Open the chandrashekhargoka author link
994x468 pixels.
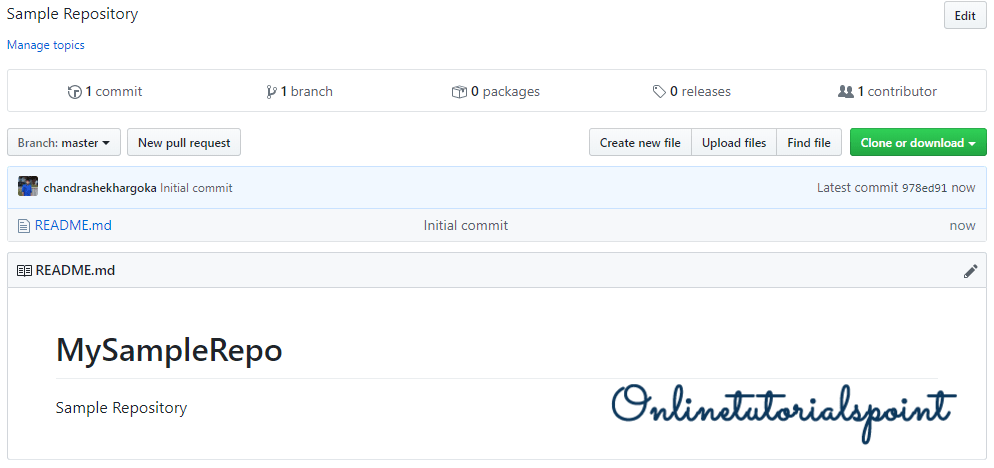pos(100,188)
